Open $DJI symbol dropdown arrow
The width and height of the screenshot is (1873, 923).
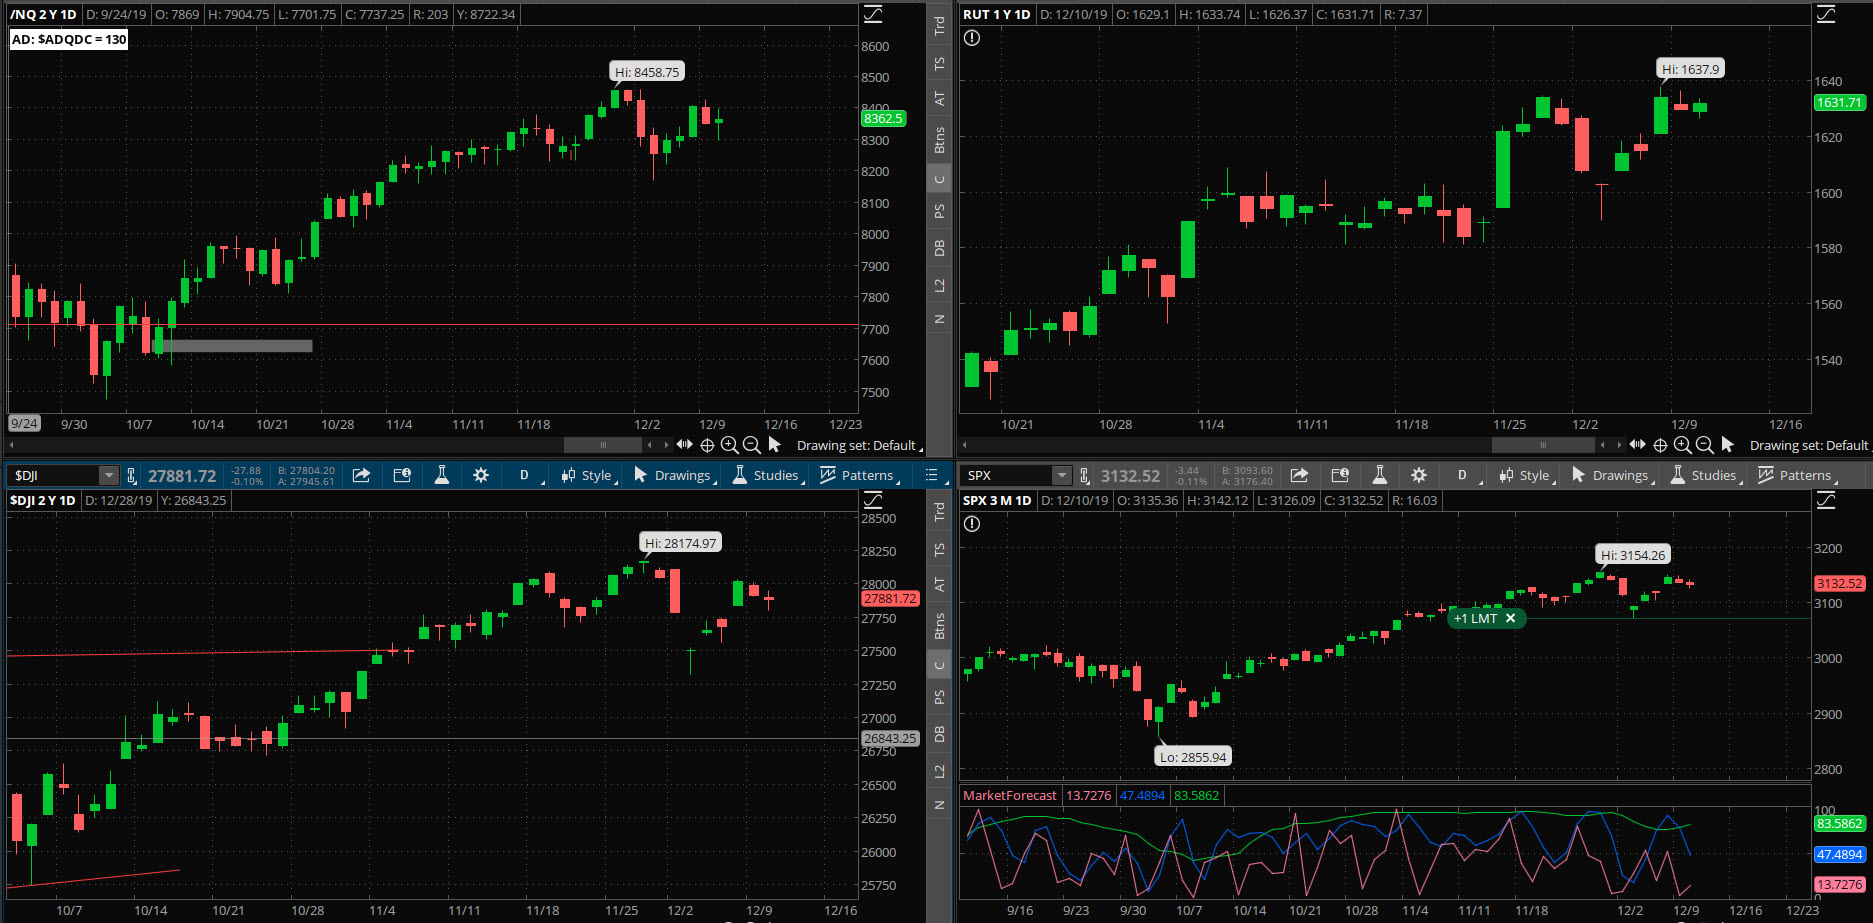[108, 475]
